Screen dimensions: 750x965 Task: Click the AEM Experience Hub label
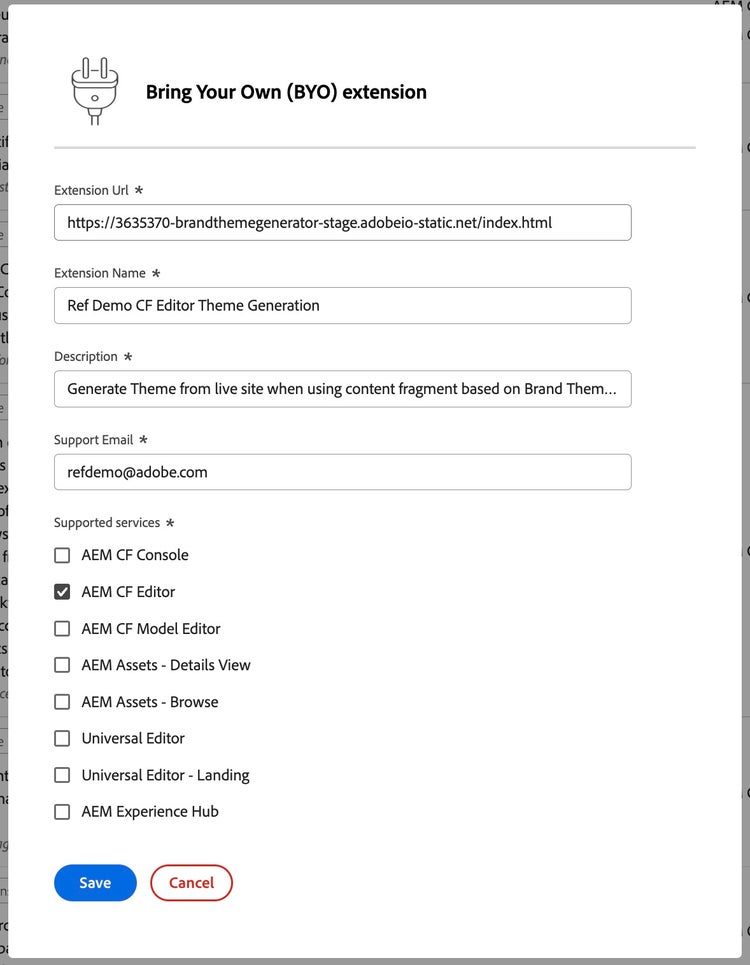click(150, 812)
